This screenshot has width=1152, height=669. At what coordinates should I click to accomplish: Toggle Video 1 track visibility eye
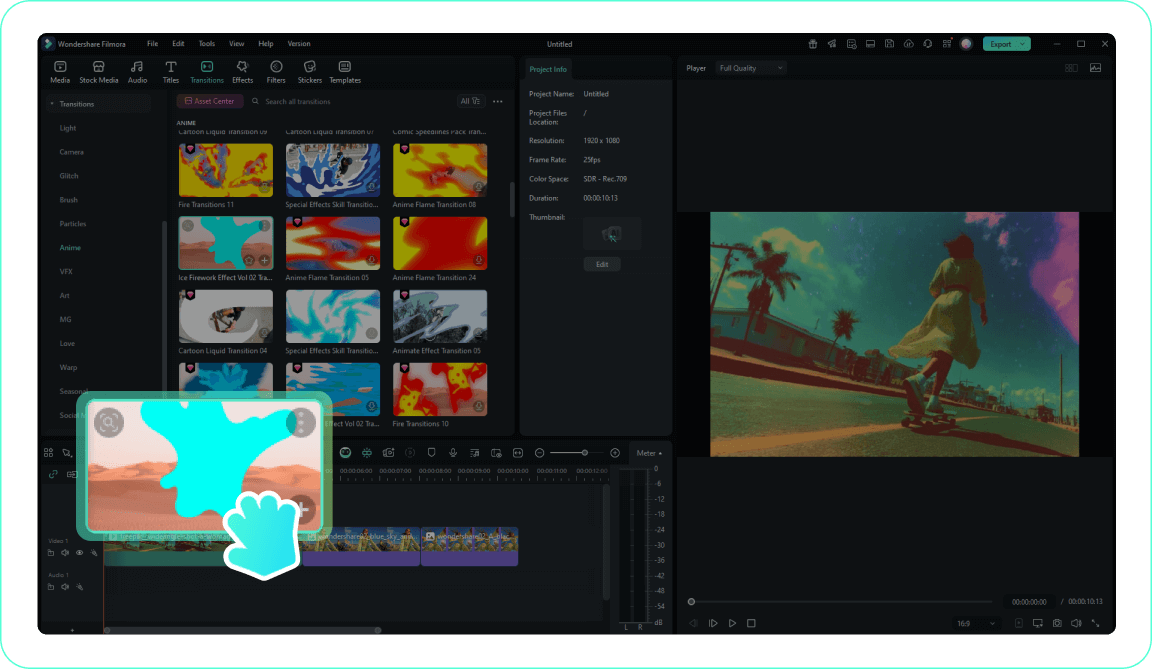79,553
